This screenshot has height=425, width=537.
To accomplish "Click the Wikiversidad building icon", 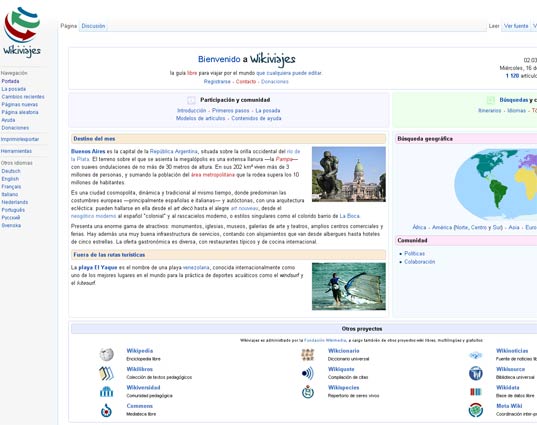I will [107, 391].
